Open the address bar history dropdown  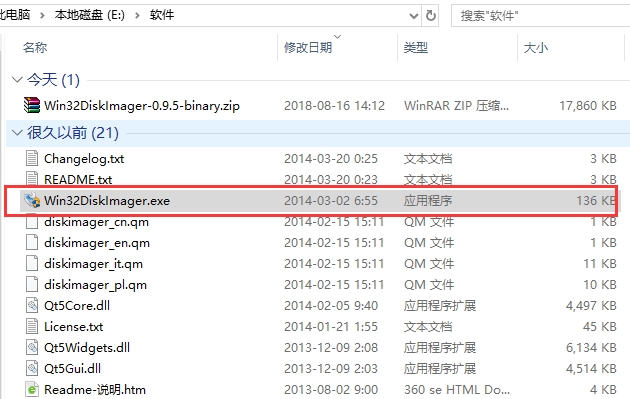click(x=413, y=16)
